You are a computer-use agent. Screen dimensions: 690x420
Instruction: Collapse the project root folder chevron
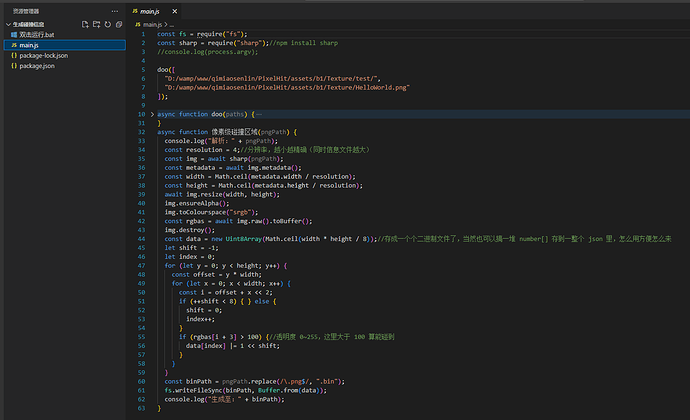(x=6, y=22)
